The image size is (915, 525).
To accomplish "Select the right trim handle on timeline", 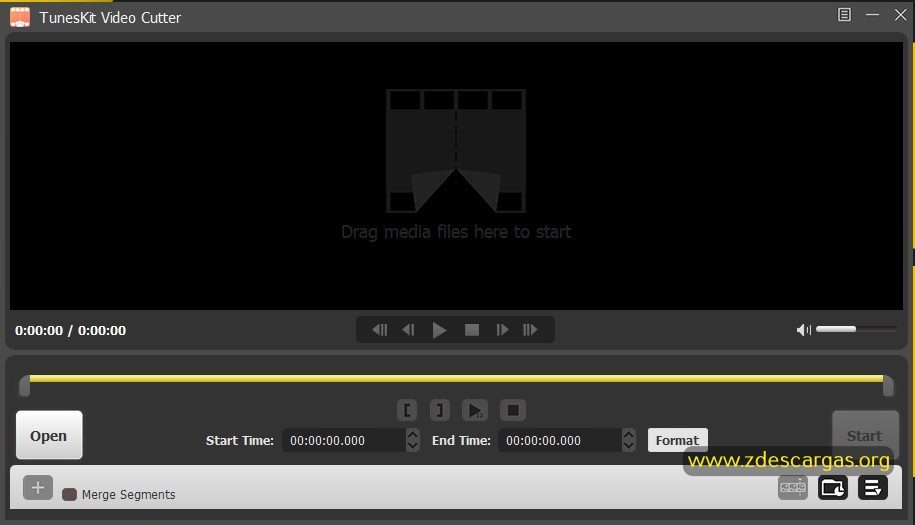I will pos(888,386).
